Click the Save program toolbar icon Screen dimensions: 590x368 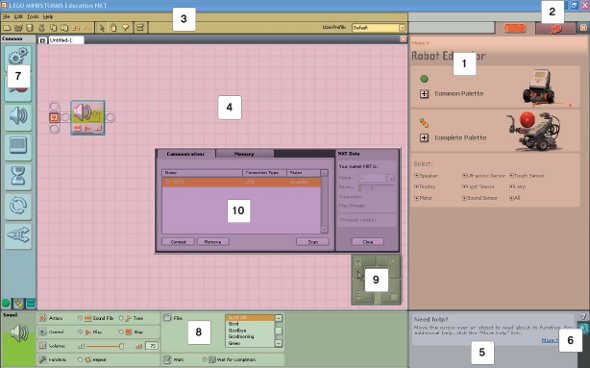[30, 28]
